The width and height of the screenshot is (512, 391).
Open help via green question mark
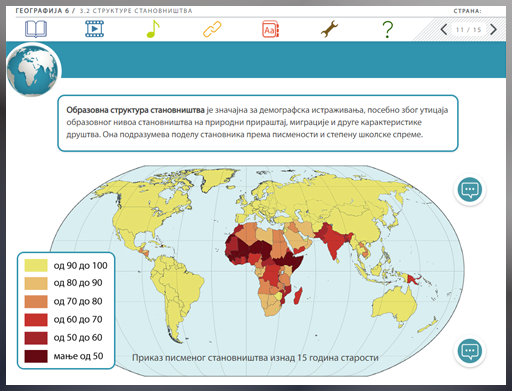pos(388,29)
